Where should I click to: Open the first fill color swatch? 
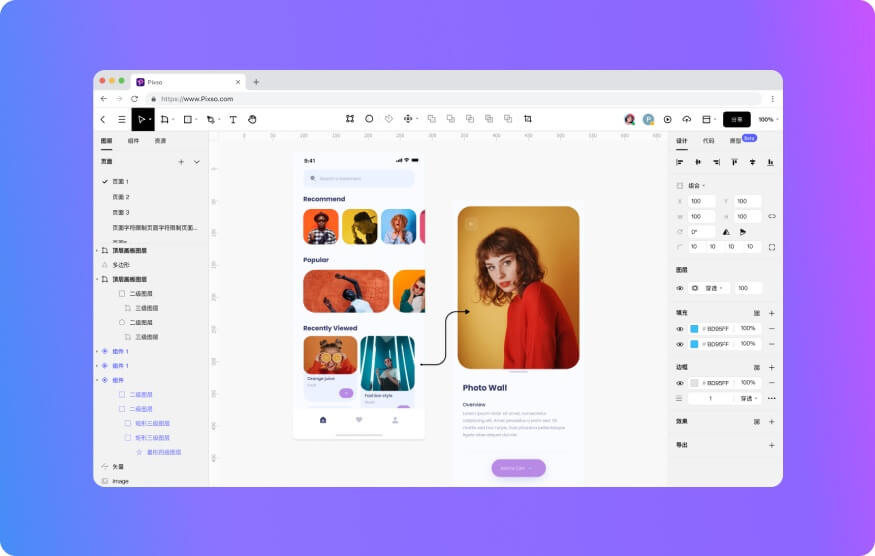(694, 329)
